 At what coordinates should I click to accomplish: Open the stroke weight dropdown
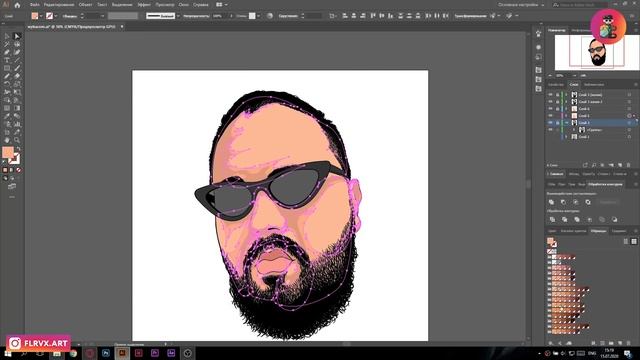click(103, 16)
